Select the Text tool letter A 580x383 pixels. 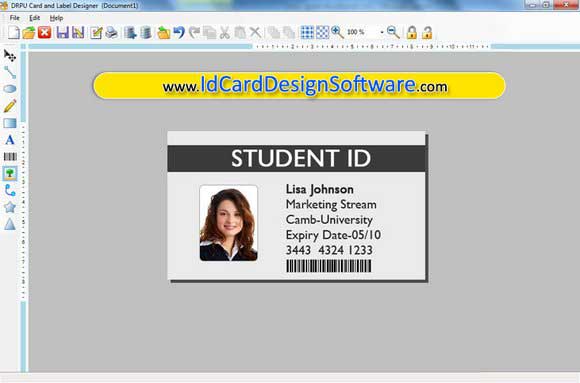click(x=10, y=140)
